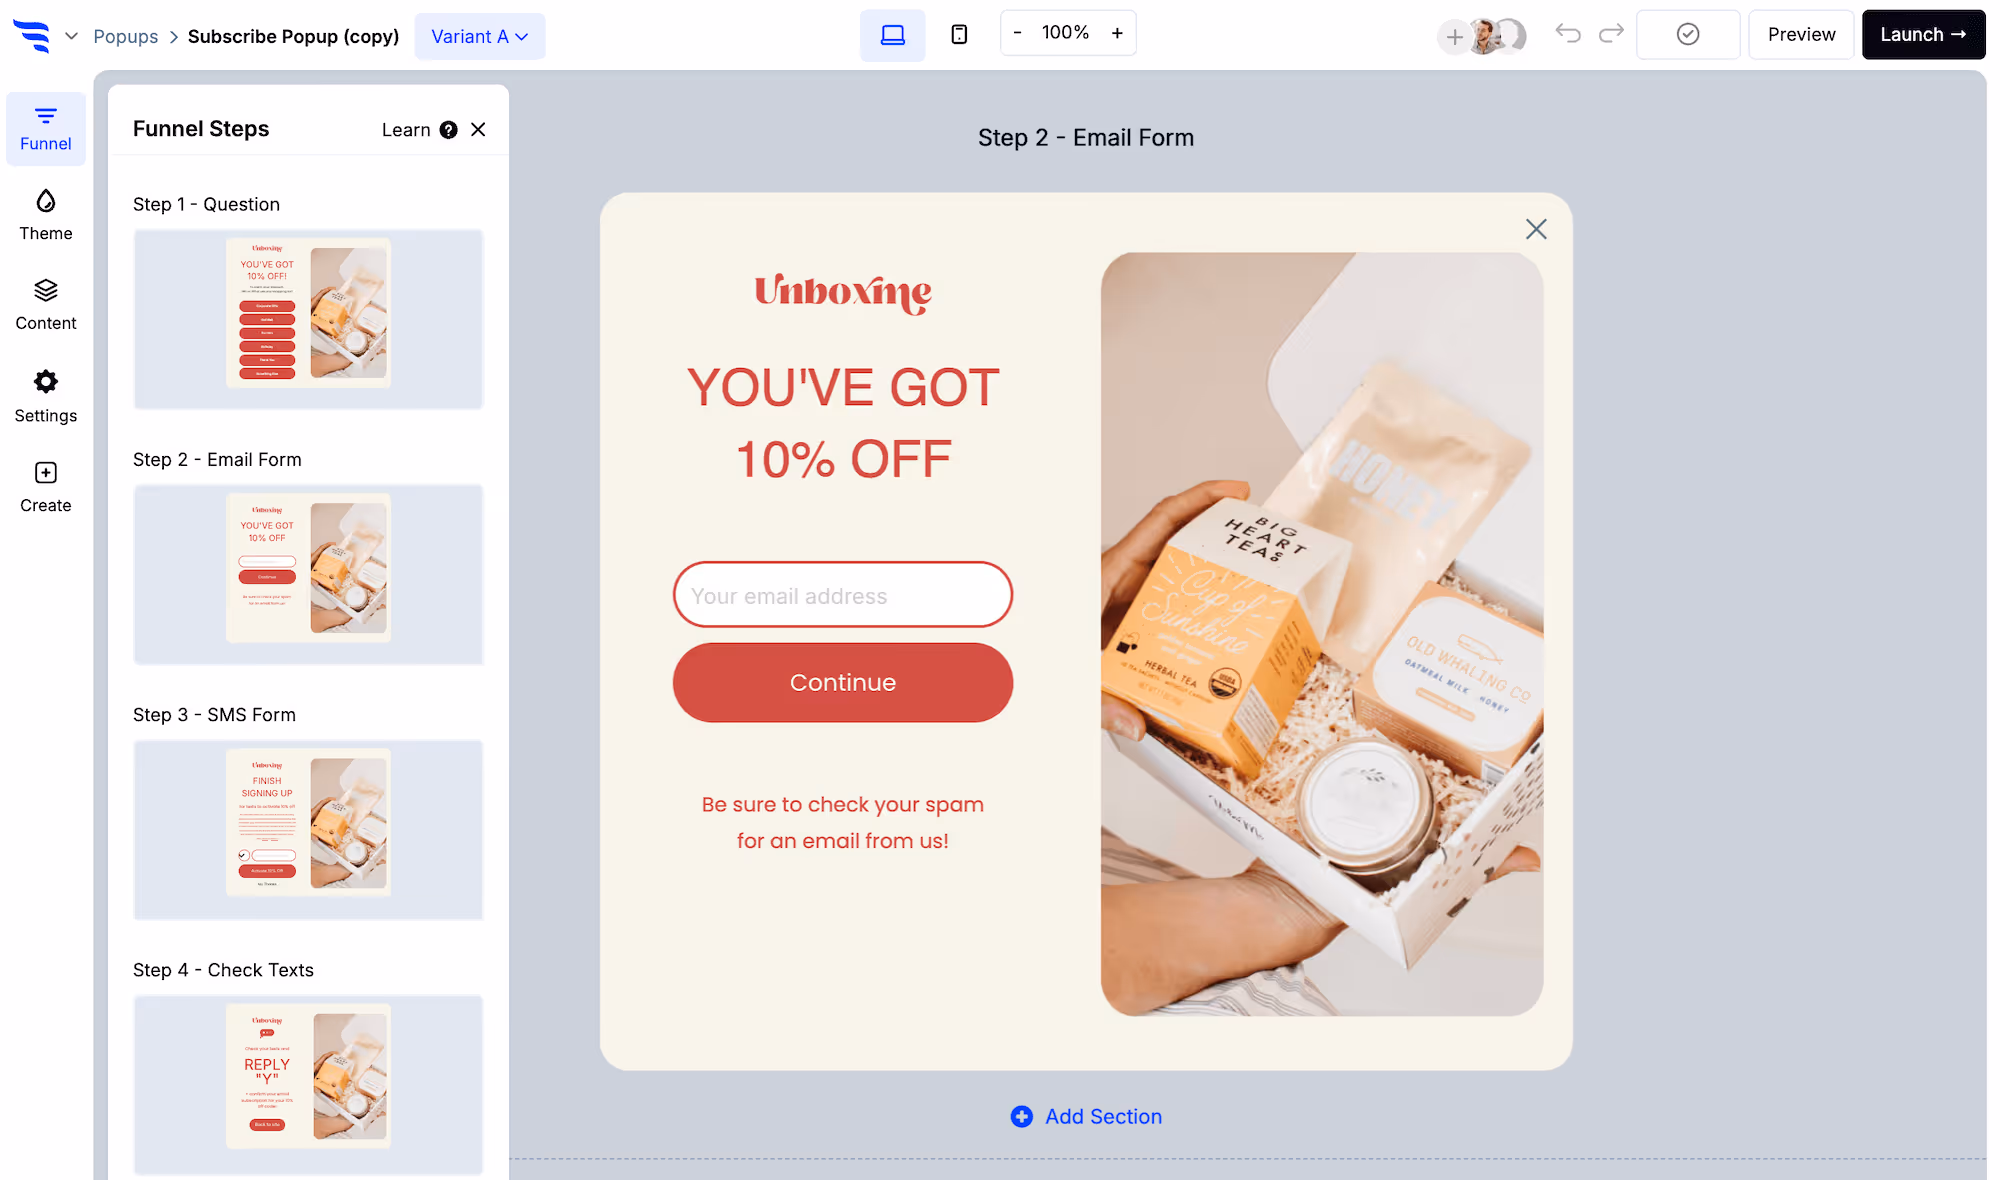
Task: Select the YOU'VE GOT 10% OFF headline
Action: click(843, 423)
